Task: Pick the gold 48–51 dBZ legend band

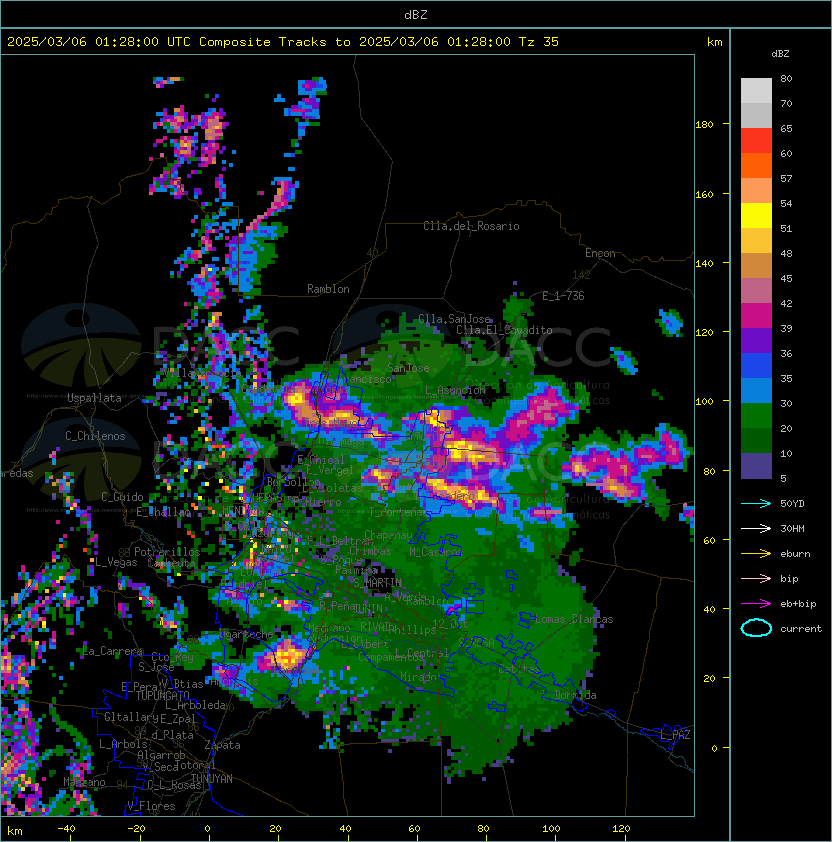Action: (756, 241)
